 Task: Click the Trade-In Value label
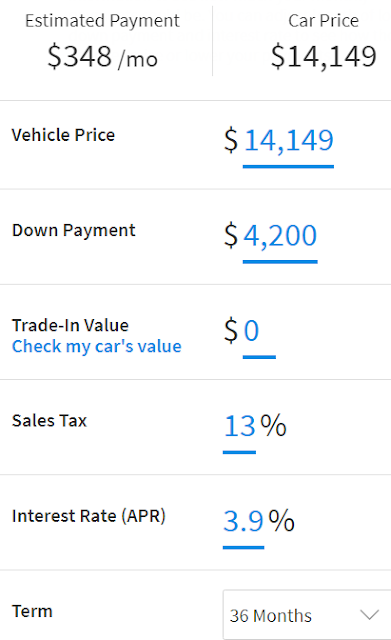(x=70, y=325)
